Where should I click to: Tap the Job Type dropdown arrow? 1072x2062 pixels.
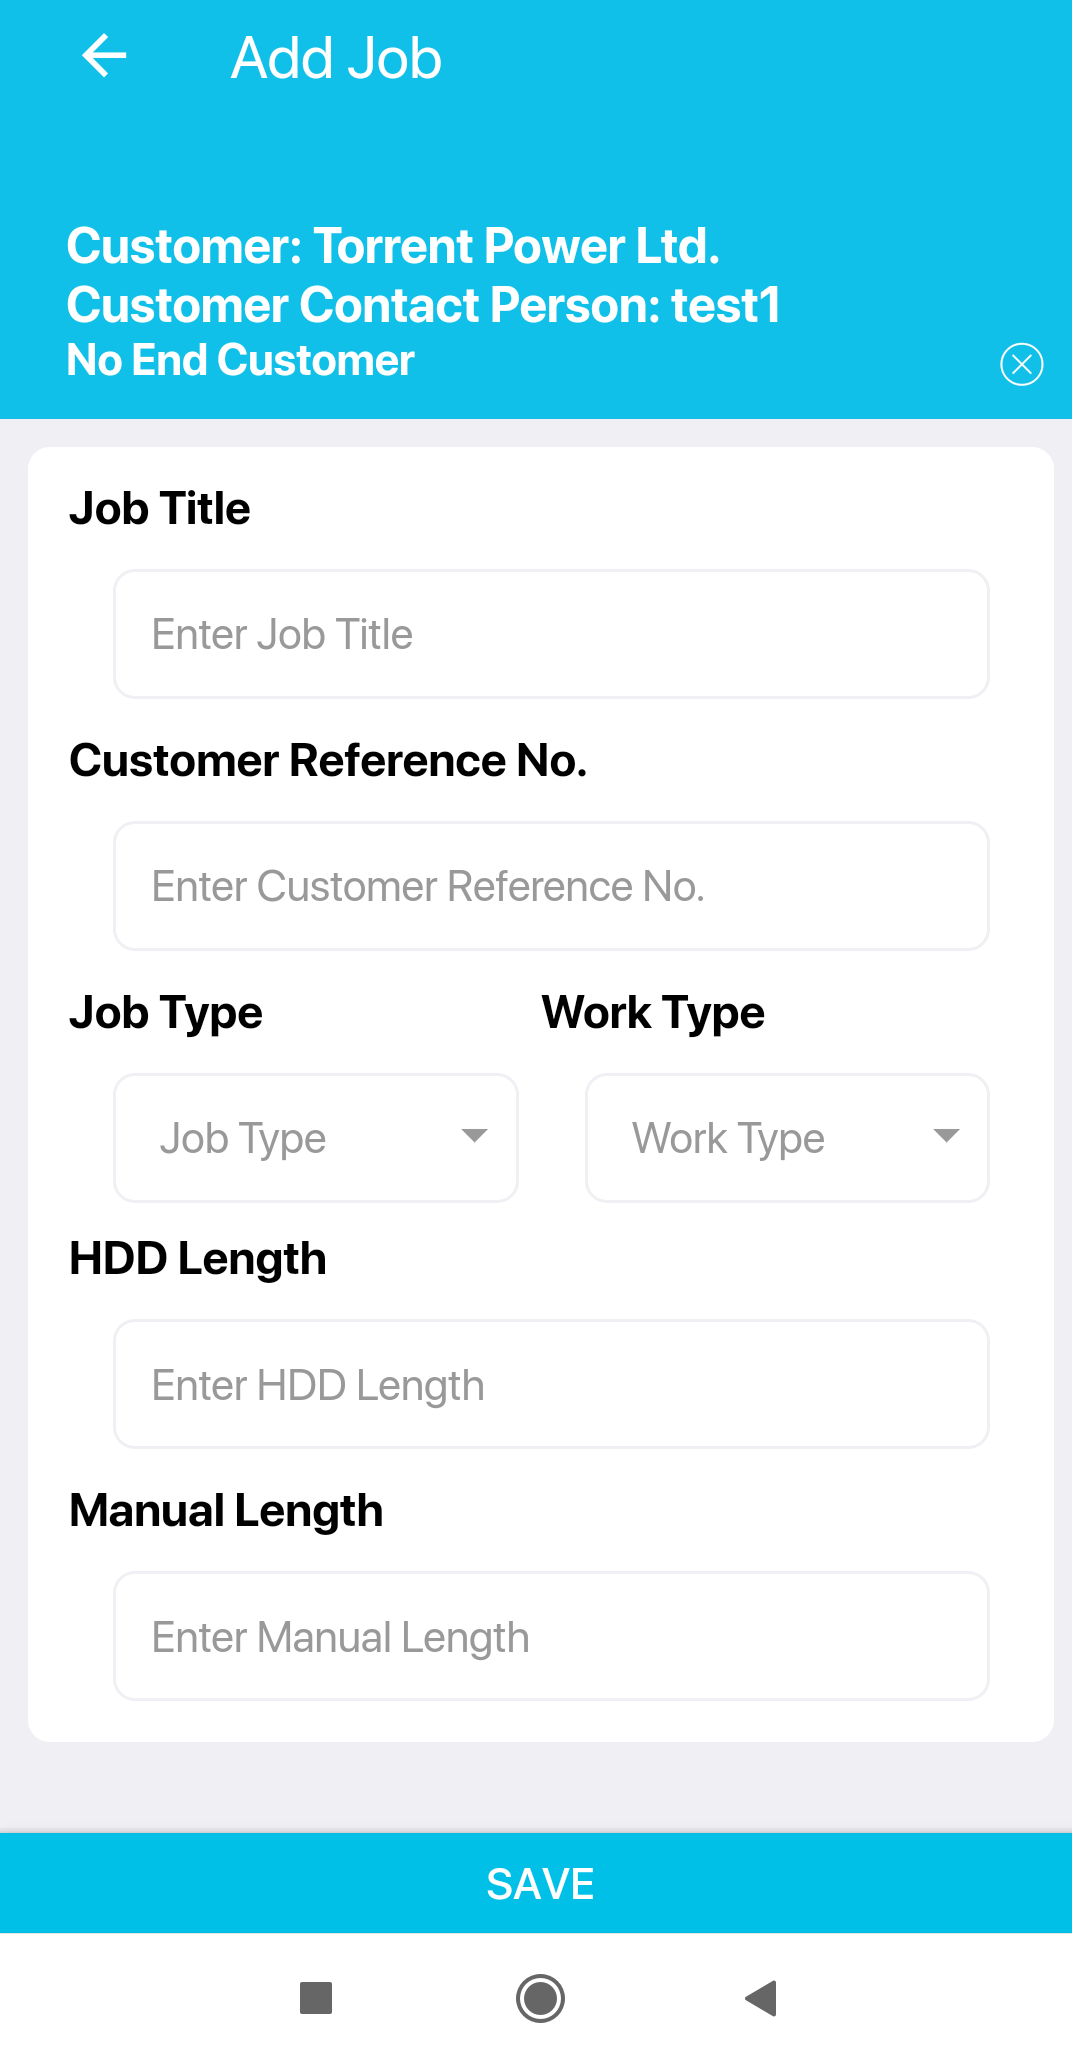tap(474, 1135)
